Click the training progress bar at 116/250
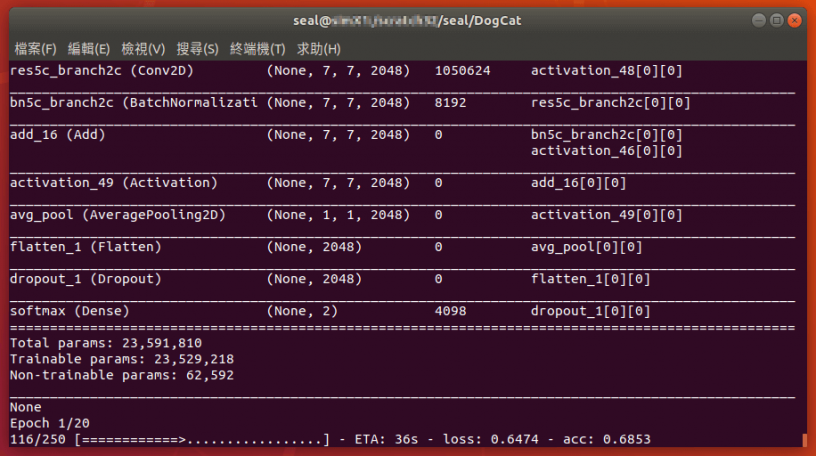 point(201,439)
